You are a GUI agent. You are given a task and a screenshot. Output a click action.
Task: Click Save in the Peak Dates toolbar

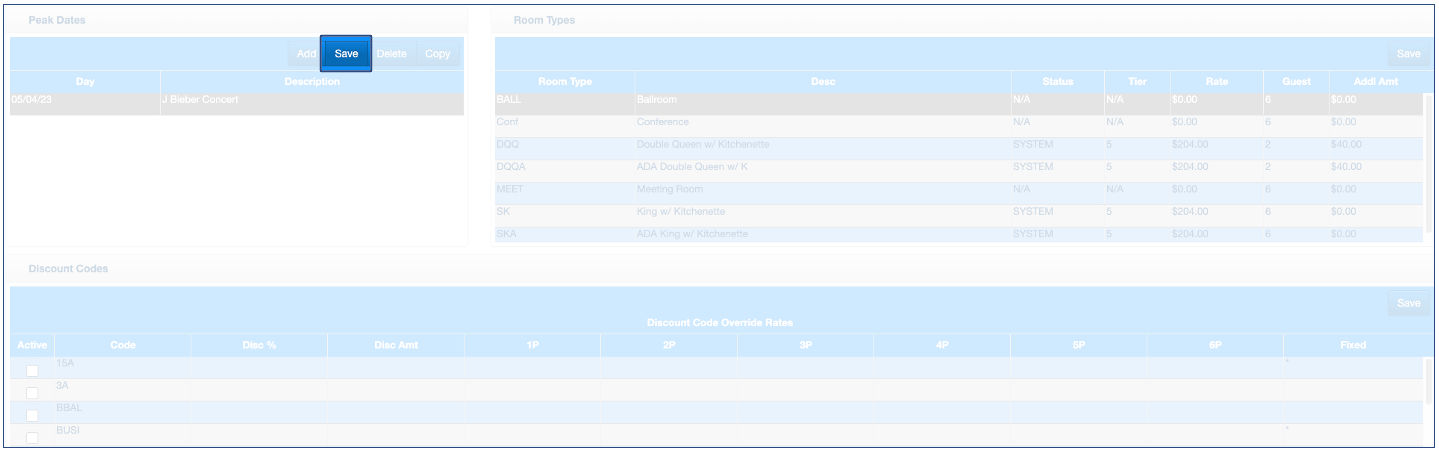coord(346,54)
